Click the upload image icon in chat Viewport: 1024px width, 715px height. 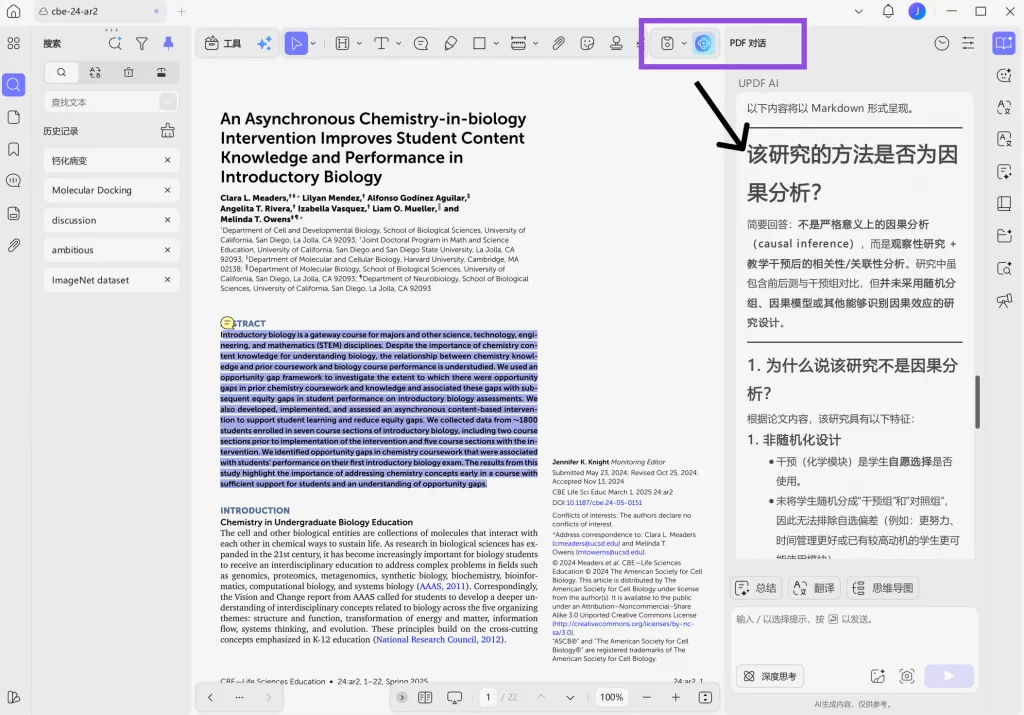point(878,676)
